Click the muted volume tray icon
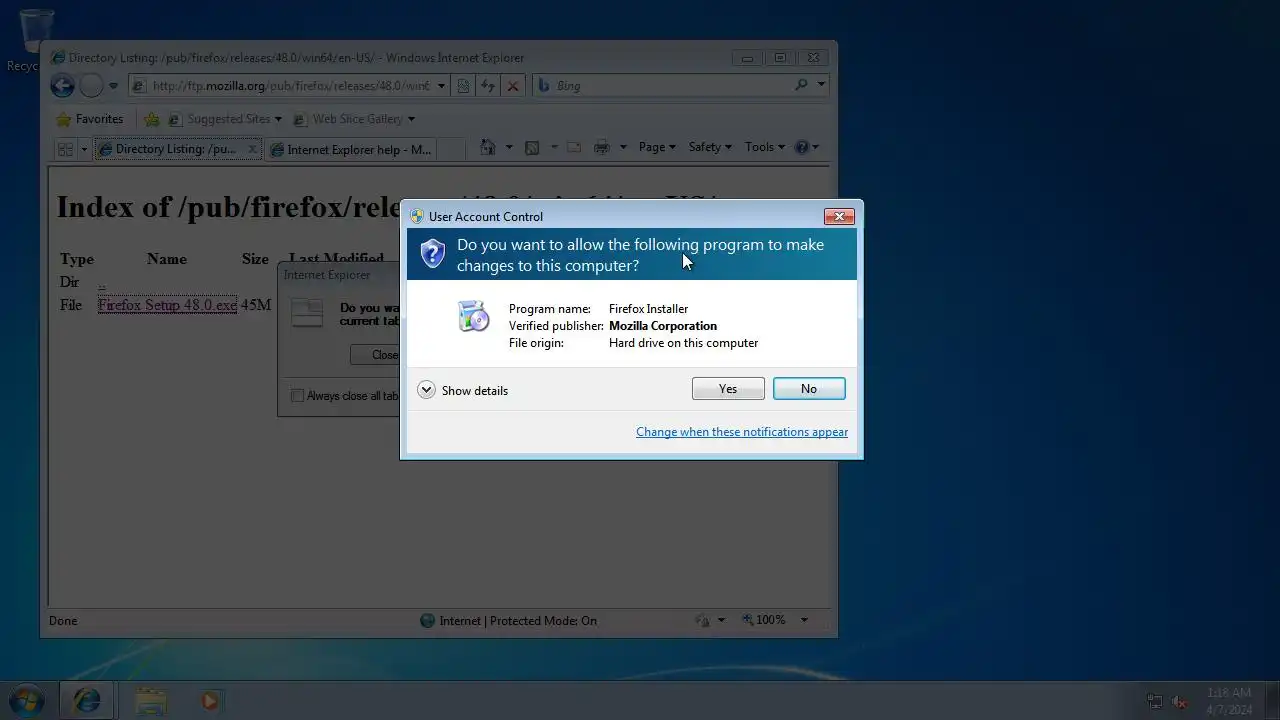This screenshot has width=1280, height=720. [1180, 702]
